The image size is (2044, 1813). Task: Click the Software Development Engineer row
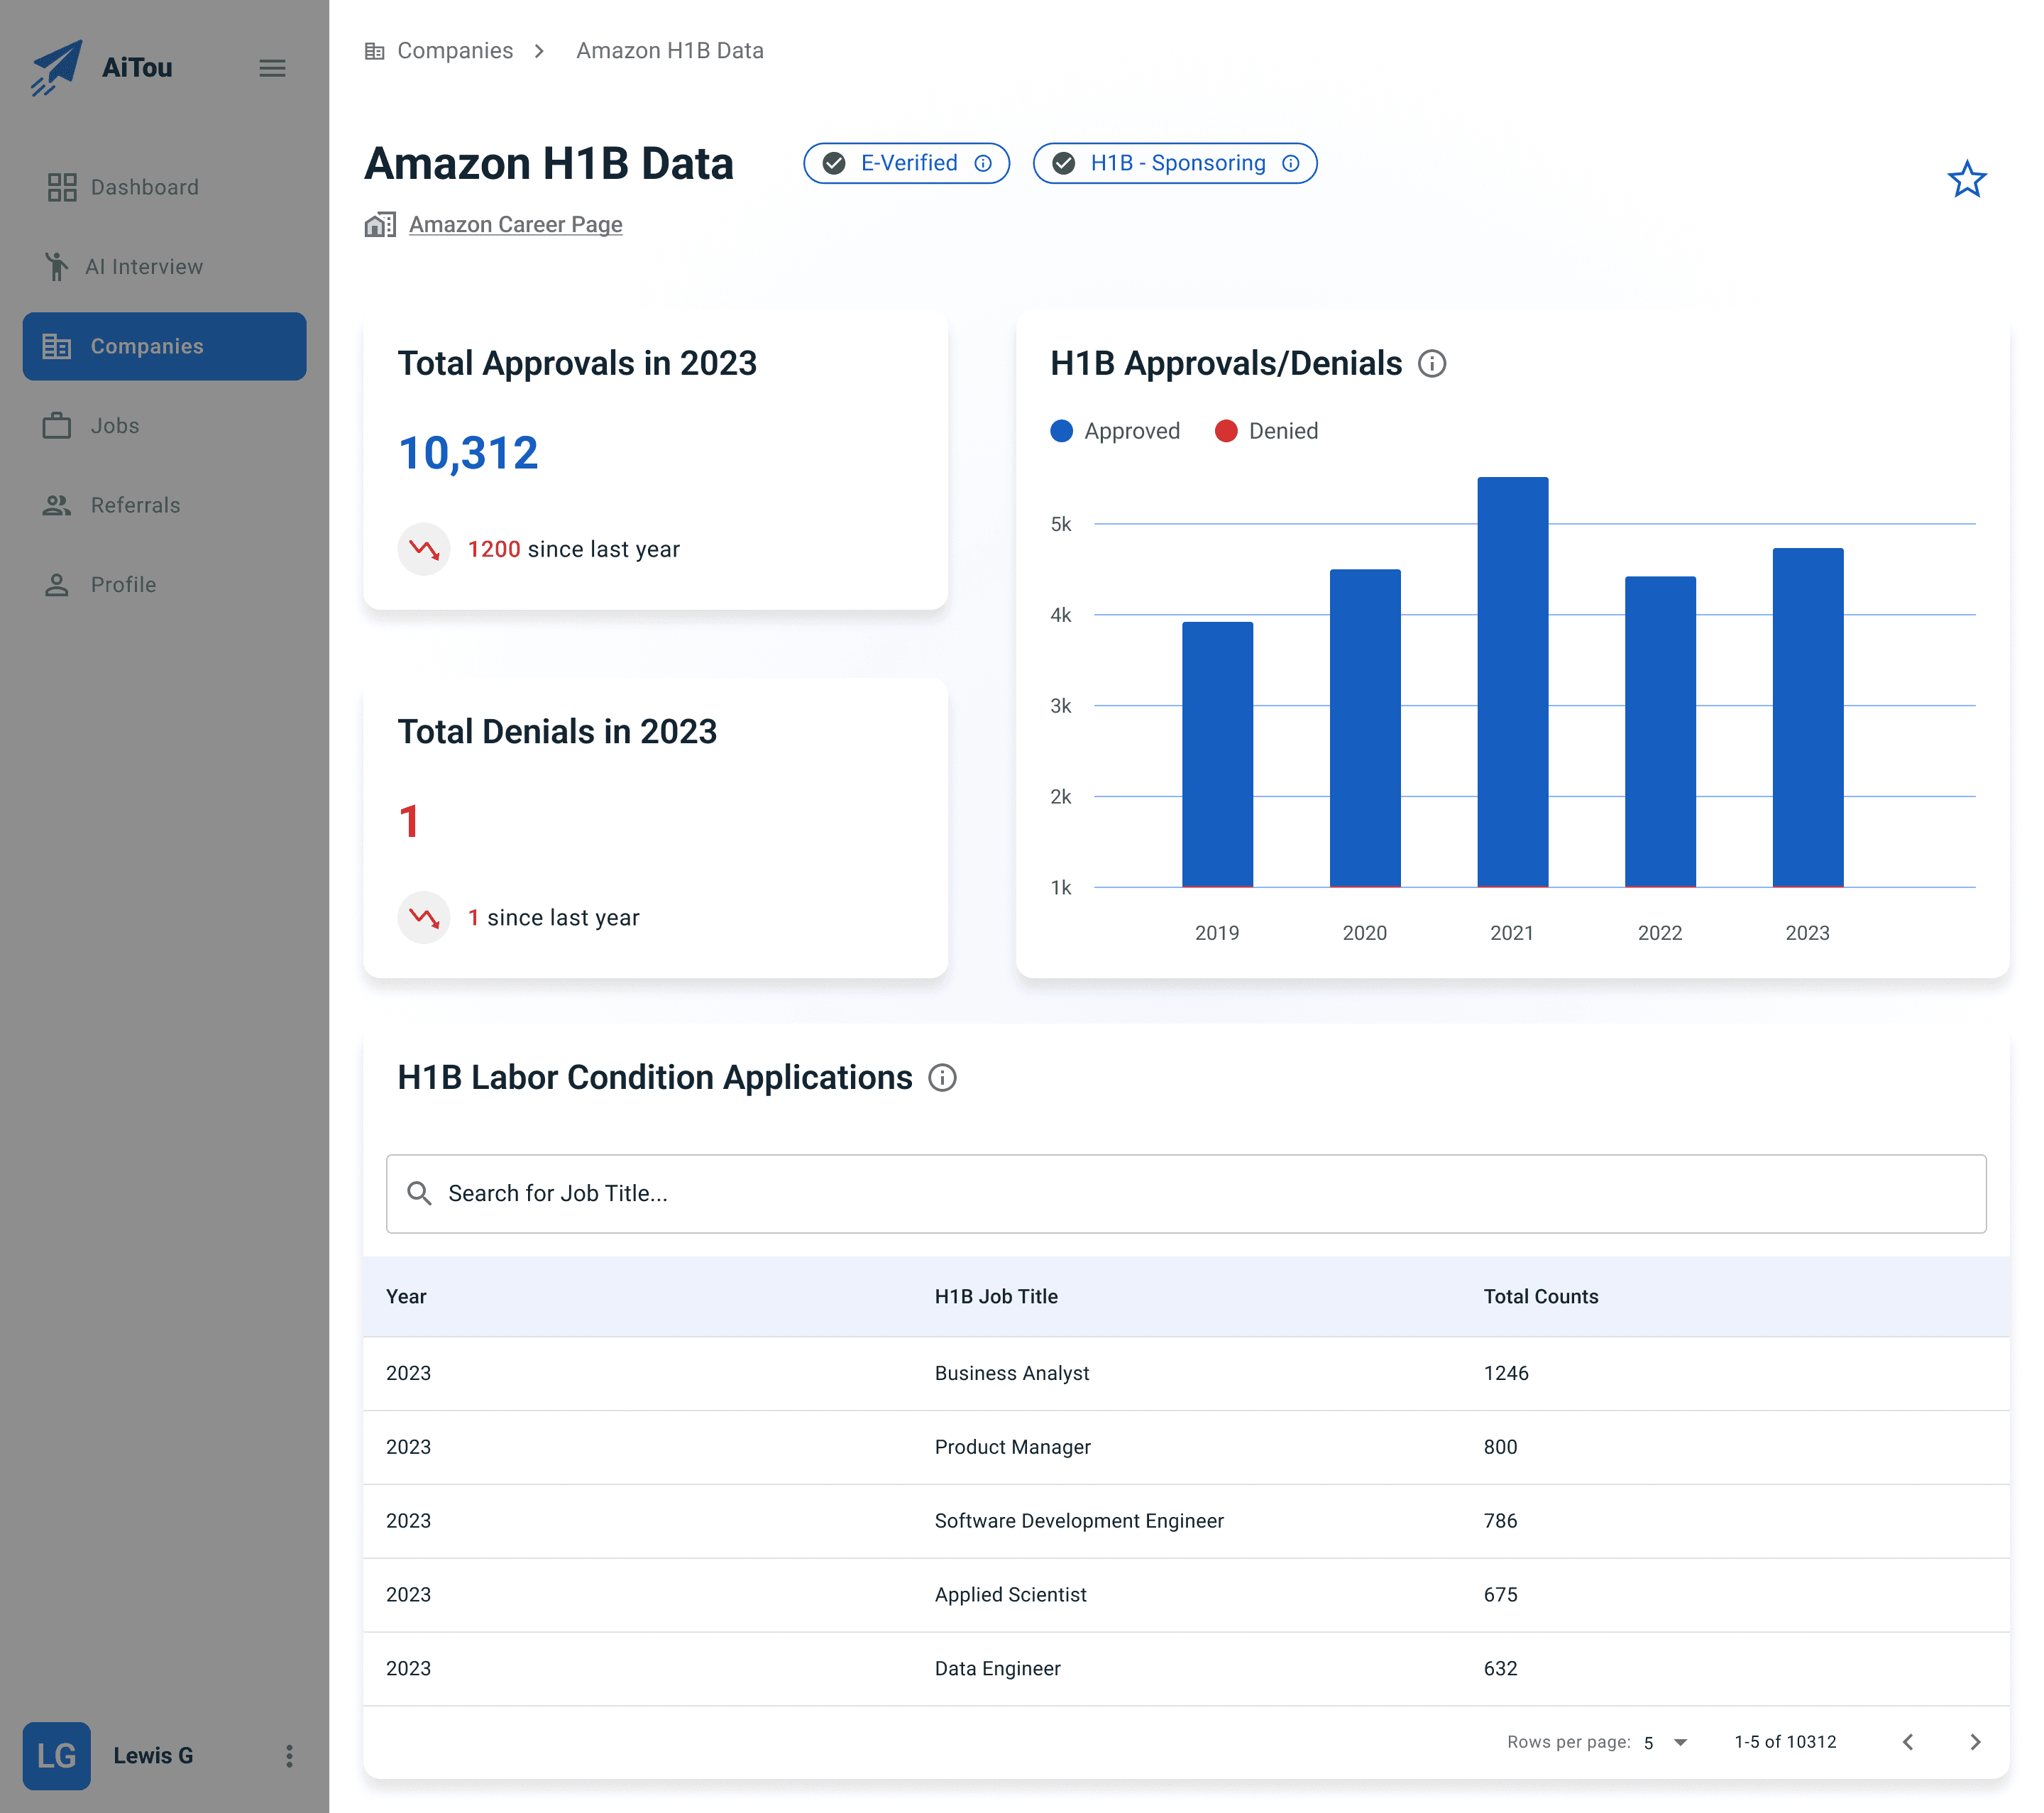(x=1186, y=1521)
